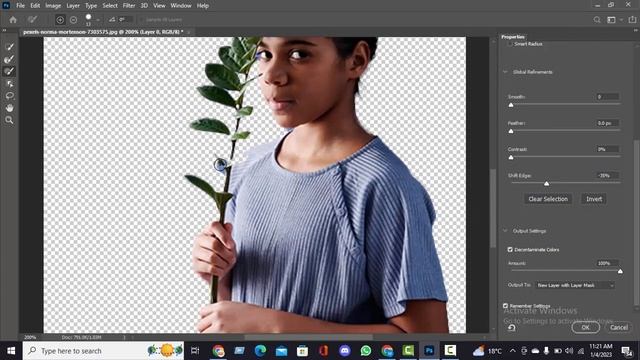The image size is (640, 360).
Task: Open the File menu
Action: [20, 6]
